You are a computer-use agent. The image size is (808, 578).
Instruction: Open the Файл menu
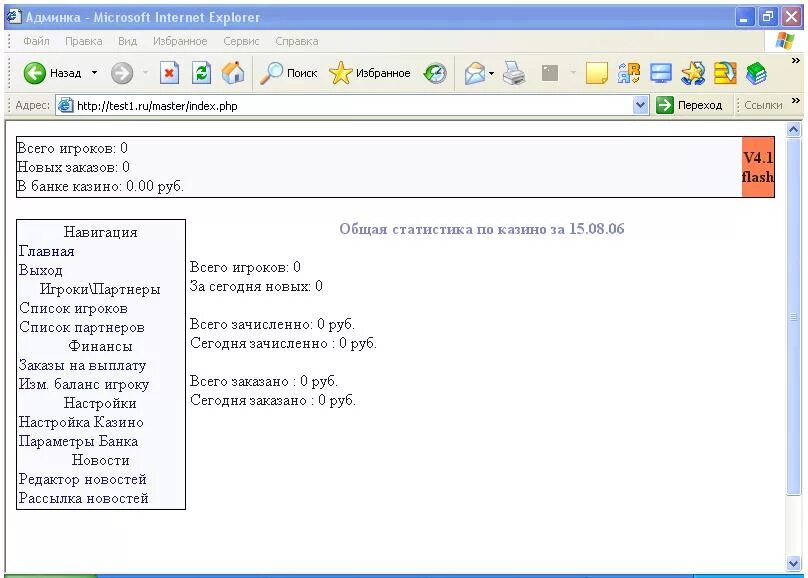(36, 41)
